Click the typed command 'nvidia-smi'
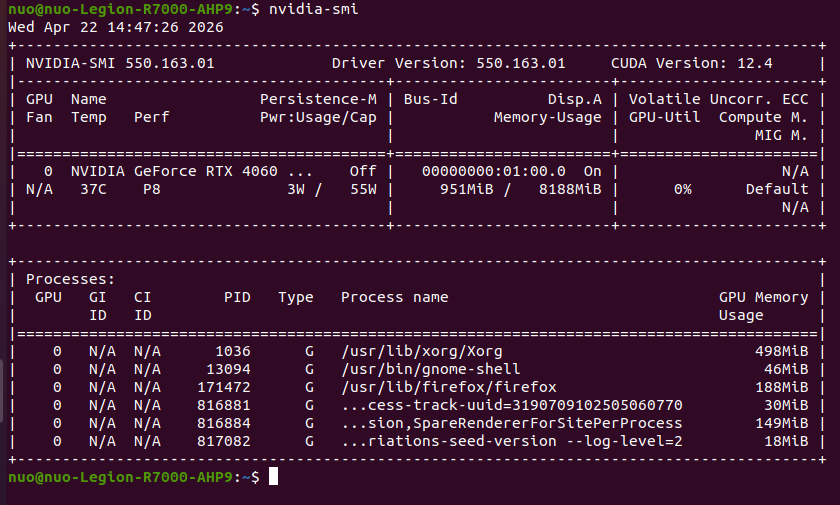Image resolution: width=840 pixels, height=505 pixels. [x=313, y=9]
